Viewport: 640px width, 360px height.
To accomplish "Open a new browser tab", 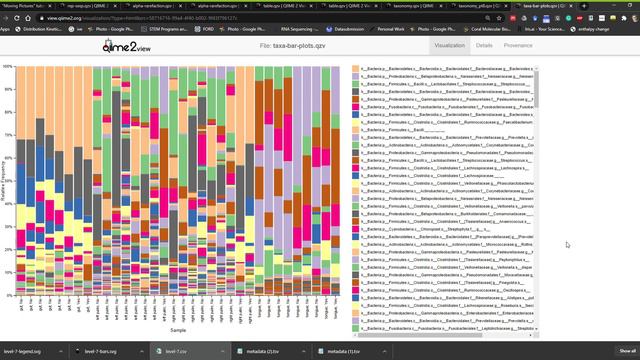I will [x=584, y=6].
